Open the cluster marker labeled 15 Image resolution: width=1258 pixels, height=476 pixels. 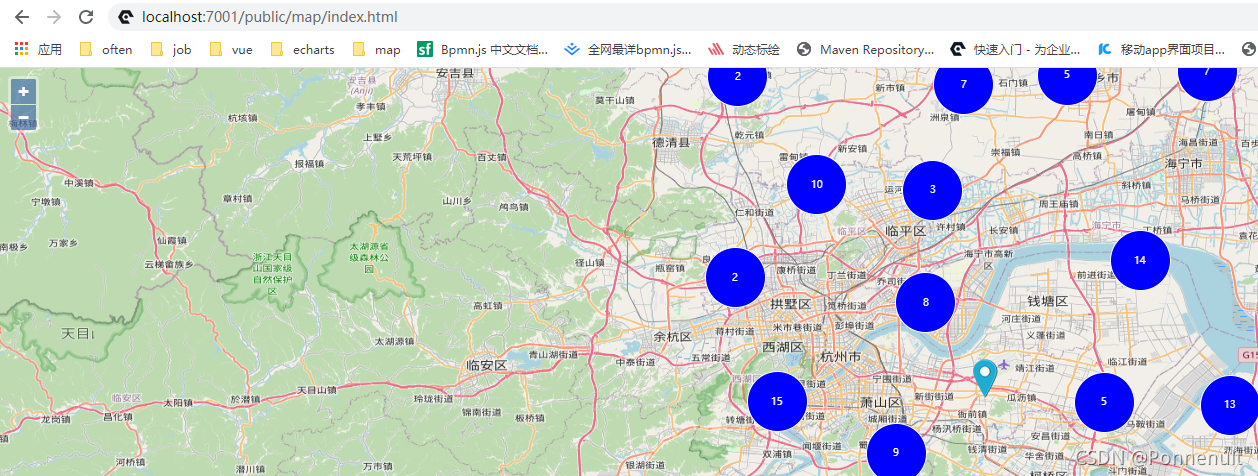[x=777, y=401]
